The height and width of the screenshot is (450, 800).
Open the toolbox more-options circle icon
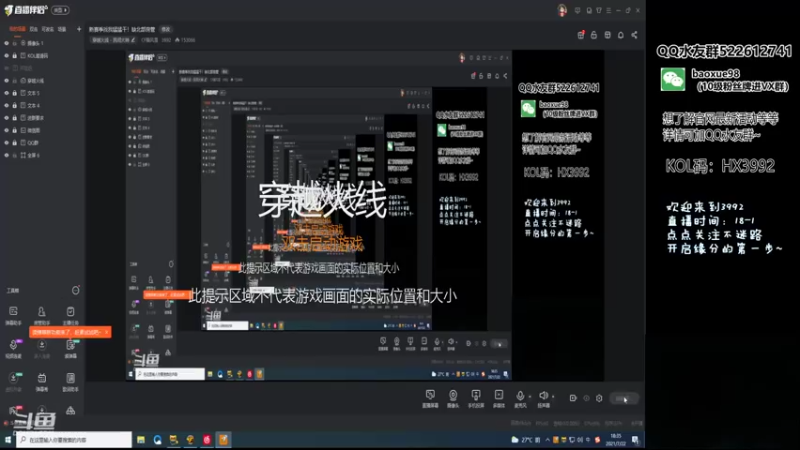pyautogui.click(x=76, y=290)
